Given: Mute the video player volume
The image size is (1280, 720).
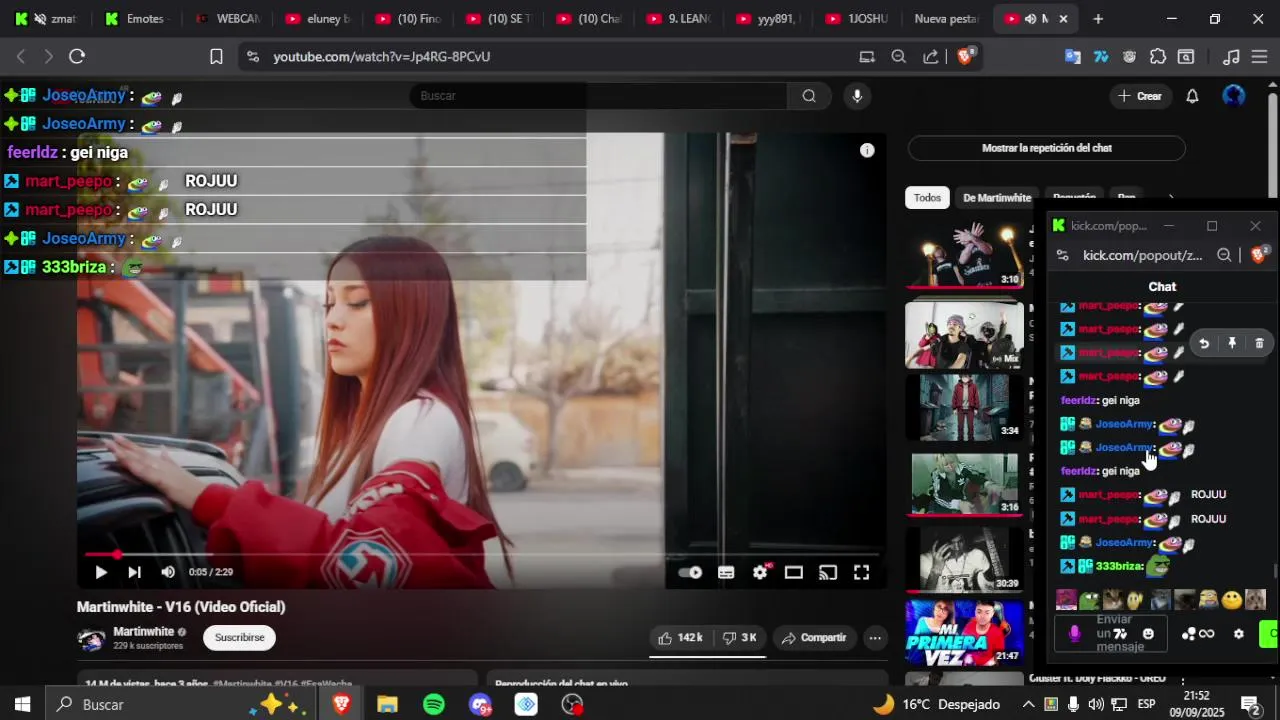Looking at the screenshot, I should (168, 572).
